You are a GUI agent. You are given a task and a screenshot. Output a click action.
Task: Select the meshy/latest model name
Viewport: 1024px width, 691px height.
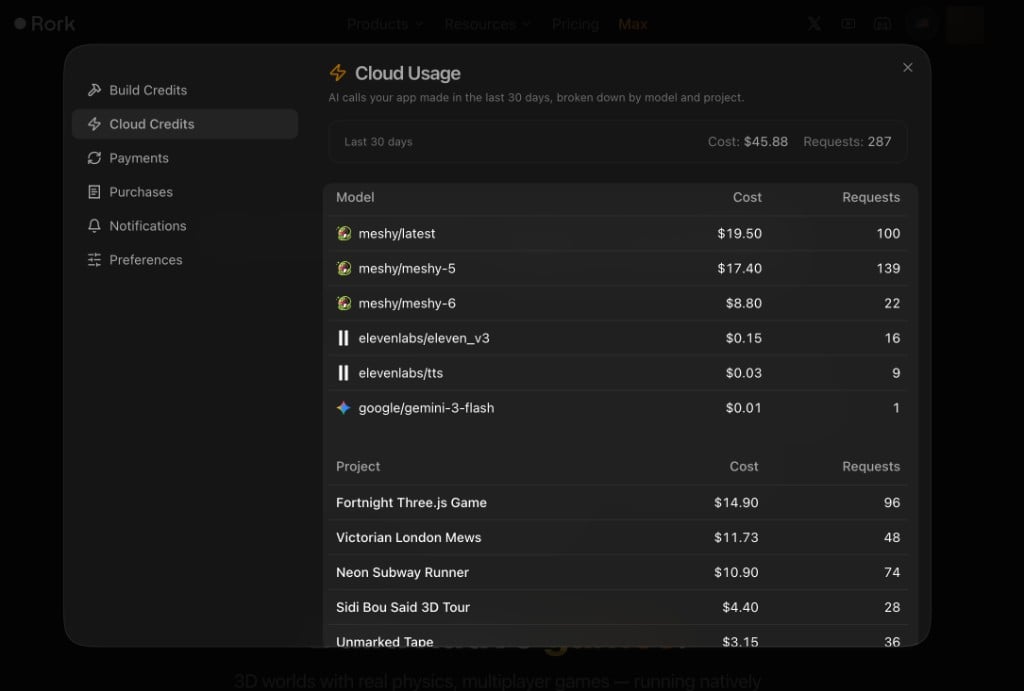[x=396, y=234]
